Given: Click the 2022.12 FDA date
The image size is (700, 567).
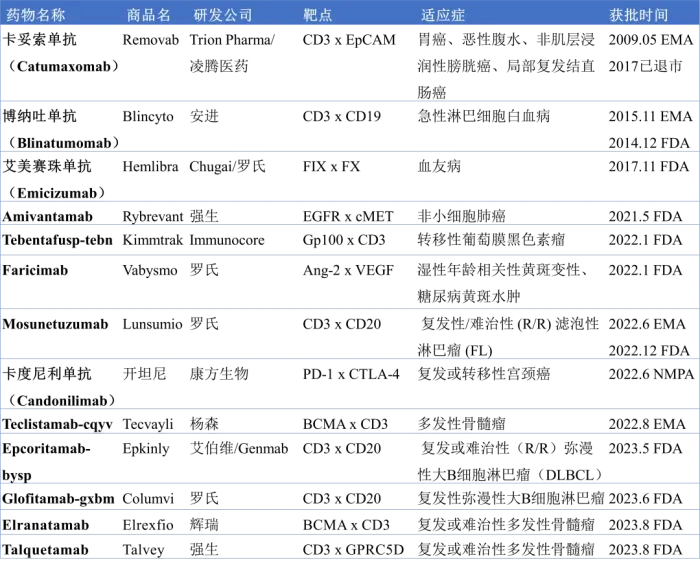Looking at the screenshot, I should click(649, 351).
